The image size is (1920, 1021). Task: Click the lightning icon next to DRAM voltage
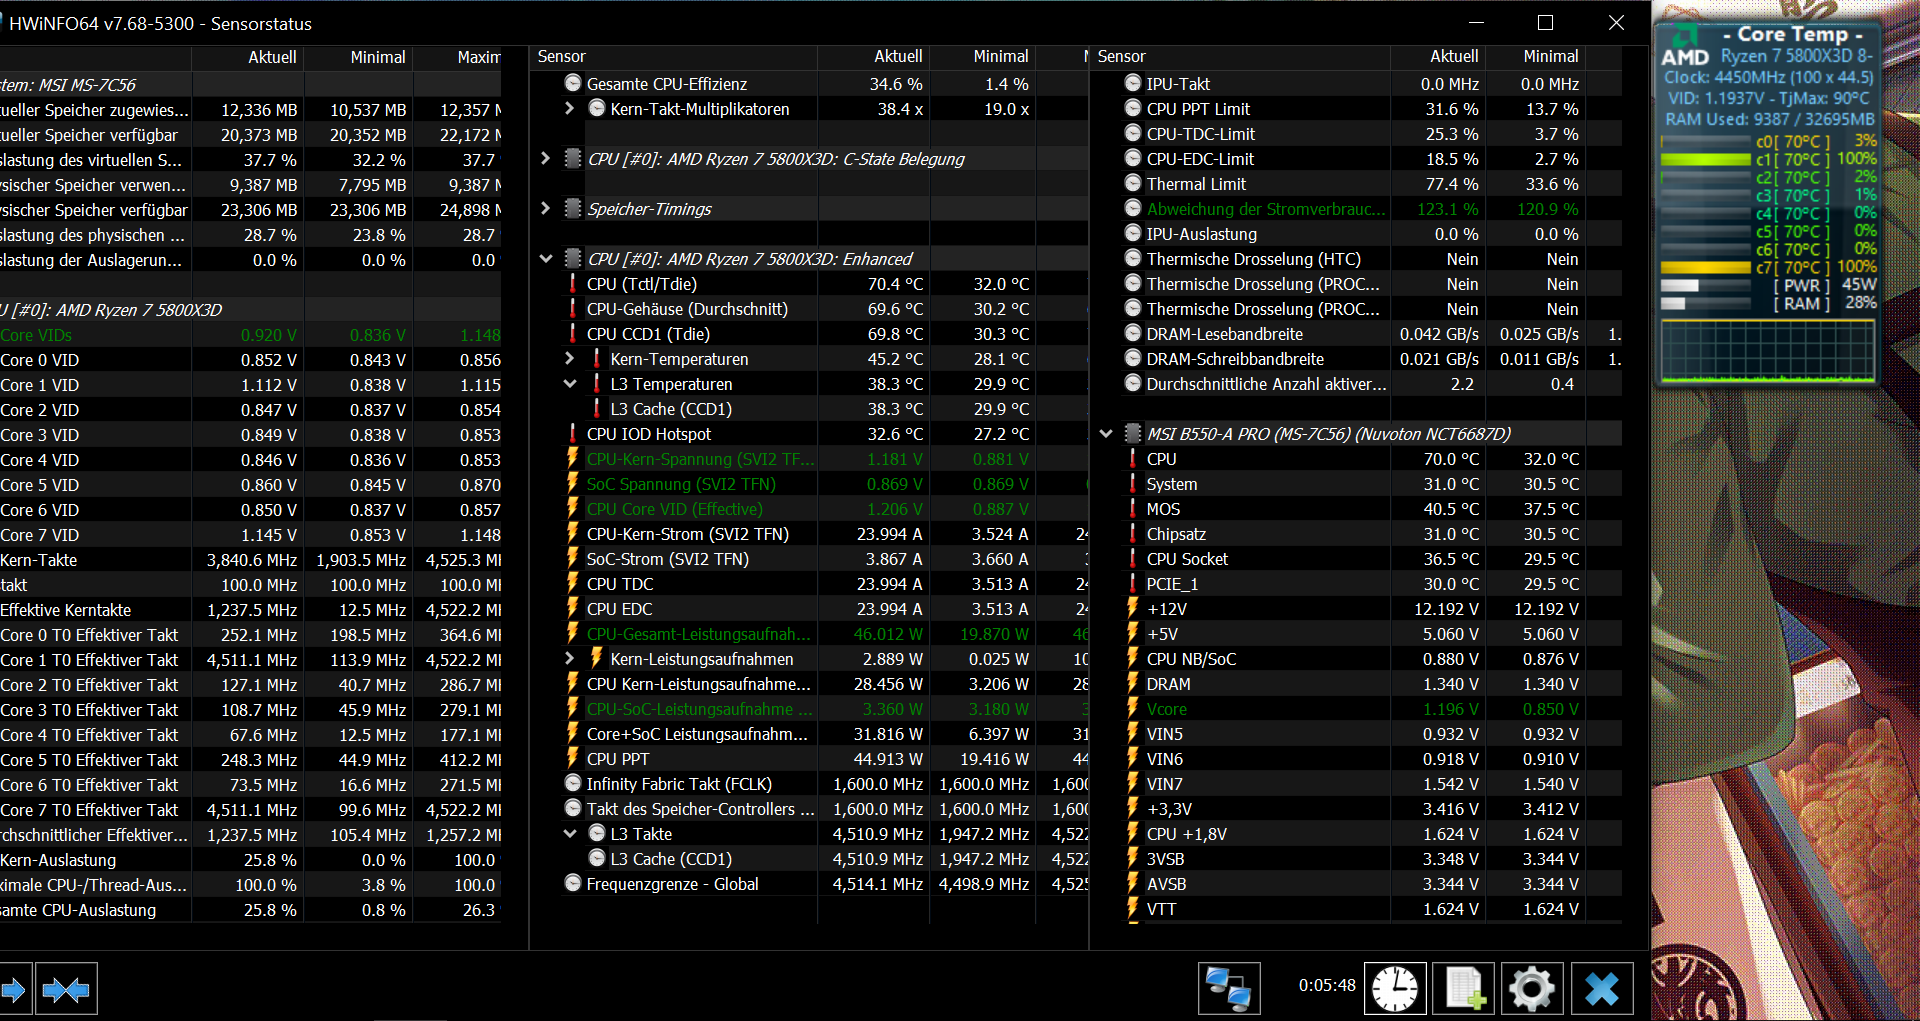click(1133, 684)
